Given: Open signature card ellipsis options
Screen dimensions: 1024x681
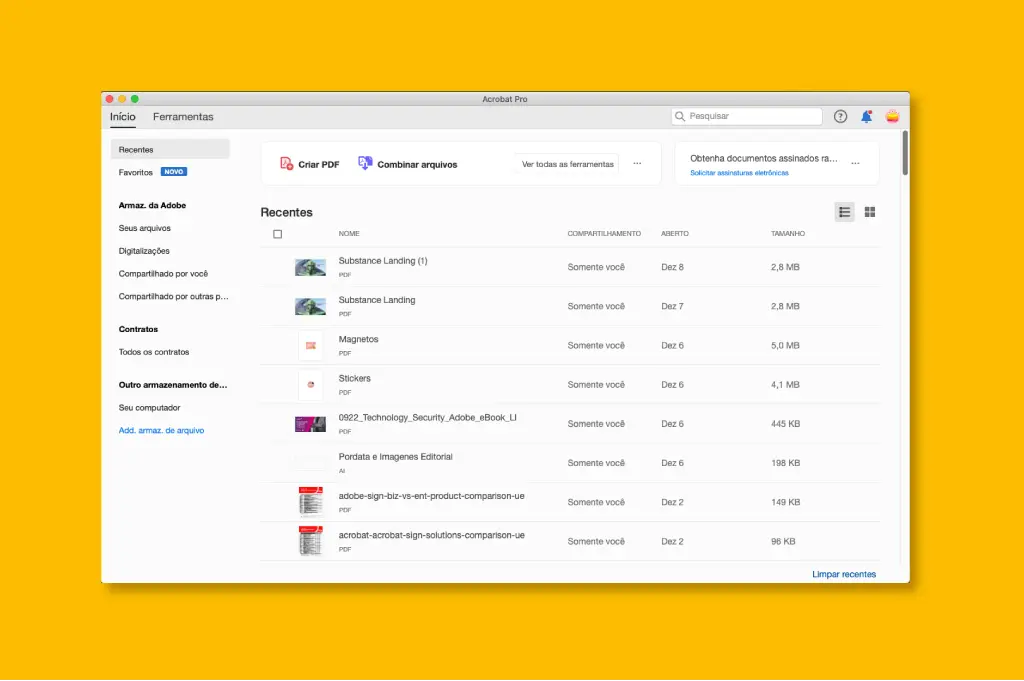Looking at the screenshot, I should tap(856, 163).
